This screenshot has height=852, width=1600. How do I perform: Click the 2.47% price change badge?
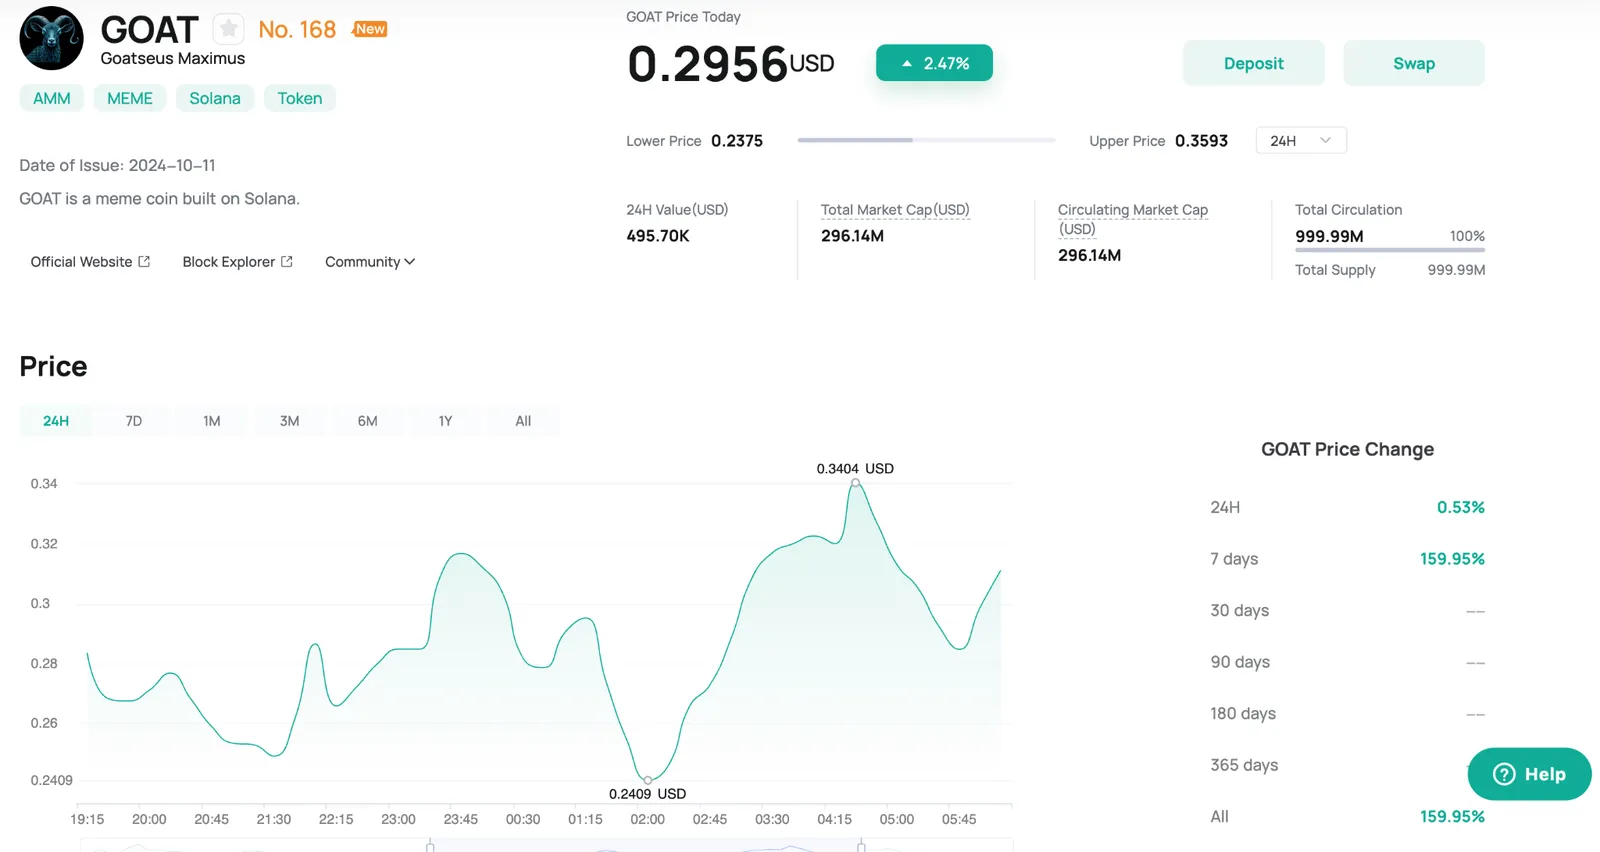(934, 63)
